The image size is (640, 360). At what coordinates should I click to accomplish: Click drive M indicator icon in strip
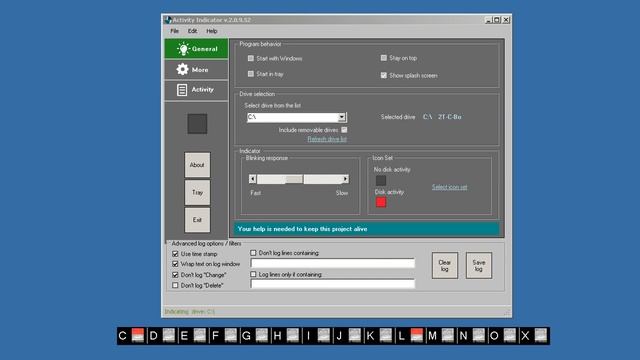[448, 336]
